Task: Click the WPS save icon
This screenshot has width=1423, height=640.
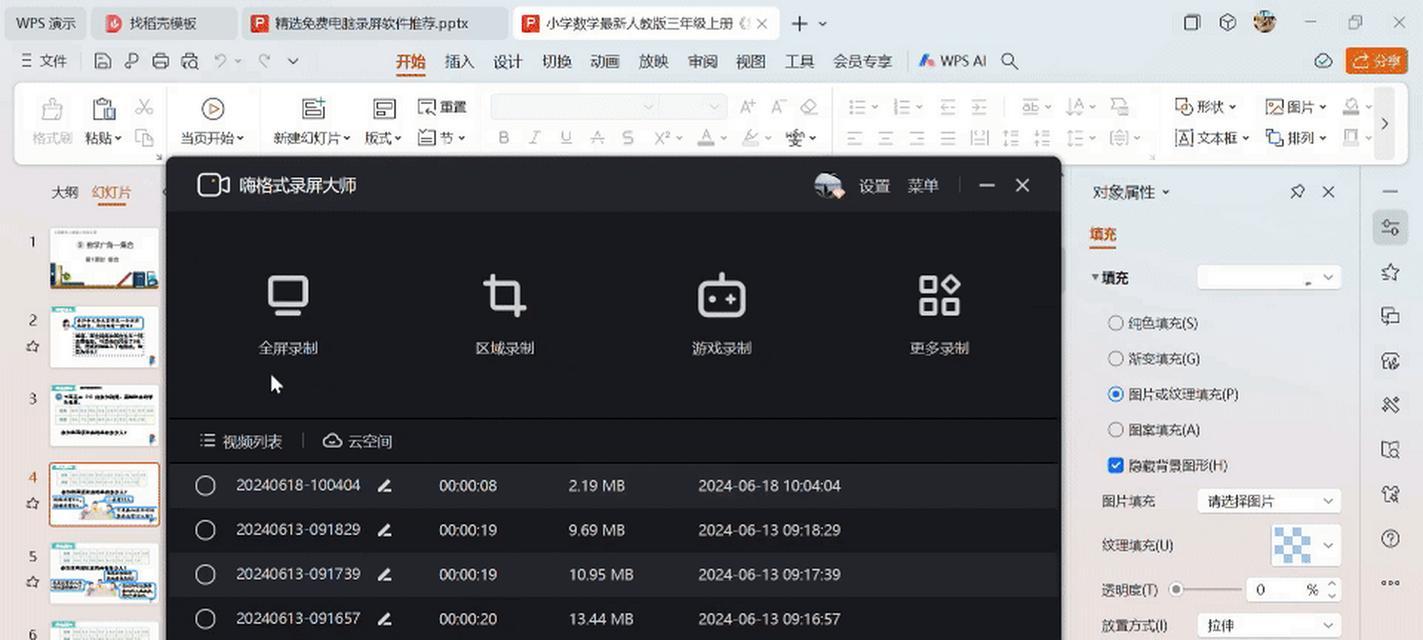Action: [x=102, y=61]
